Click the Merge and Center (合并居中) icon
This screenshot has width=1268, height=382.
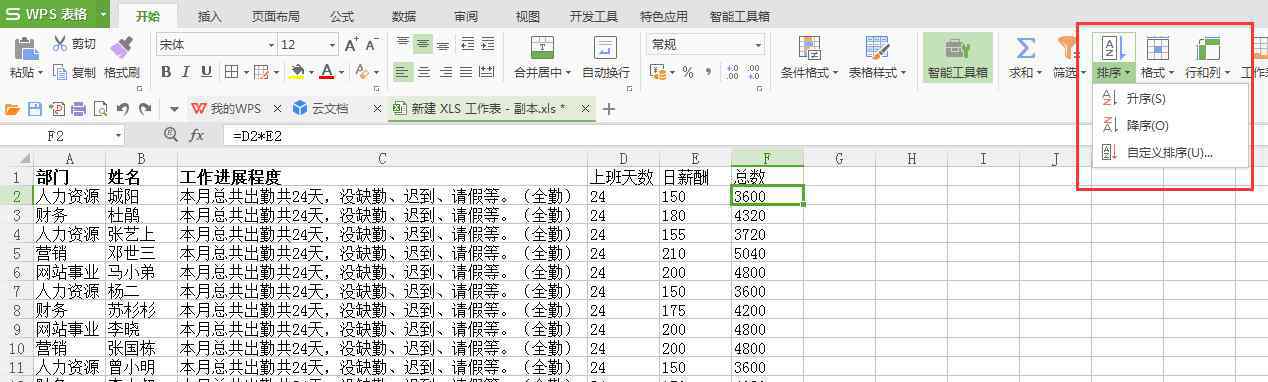tap(542, 47)
